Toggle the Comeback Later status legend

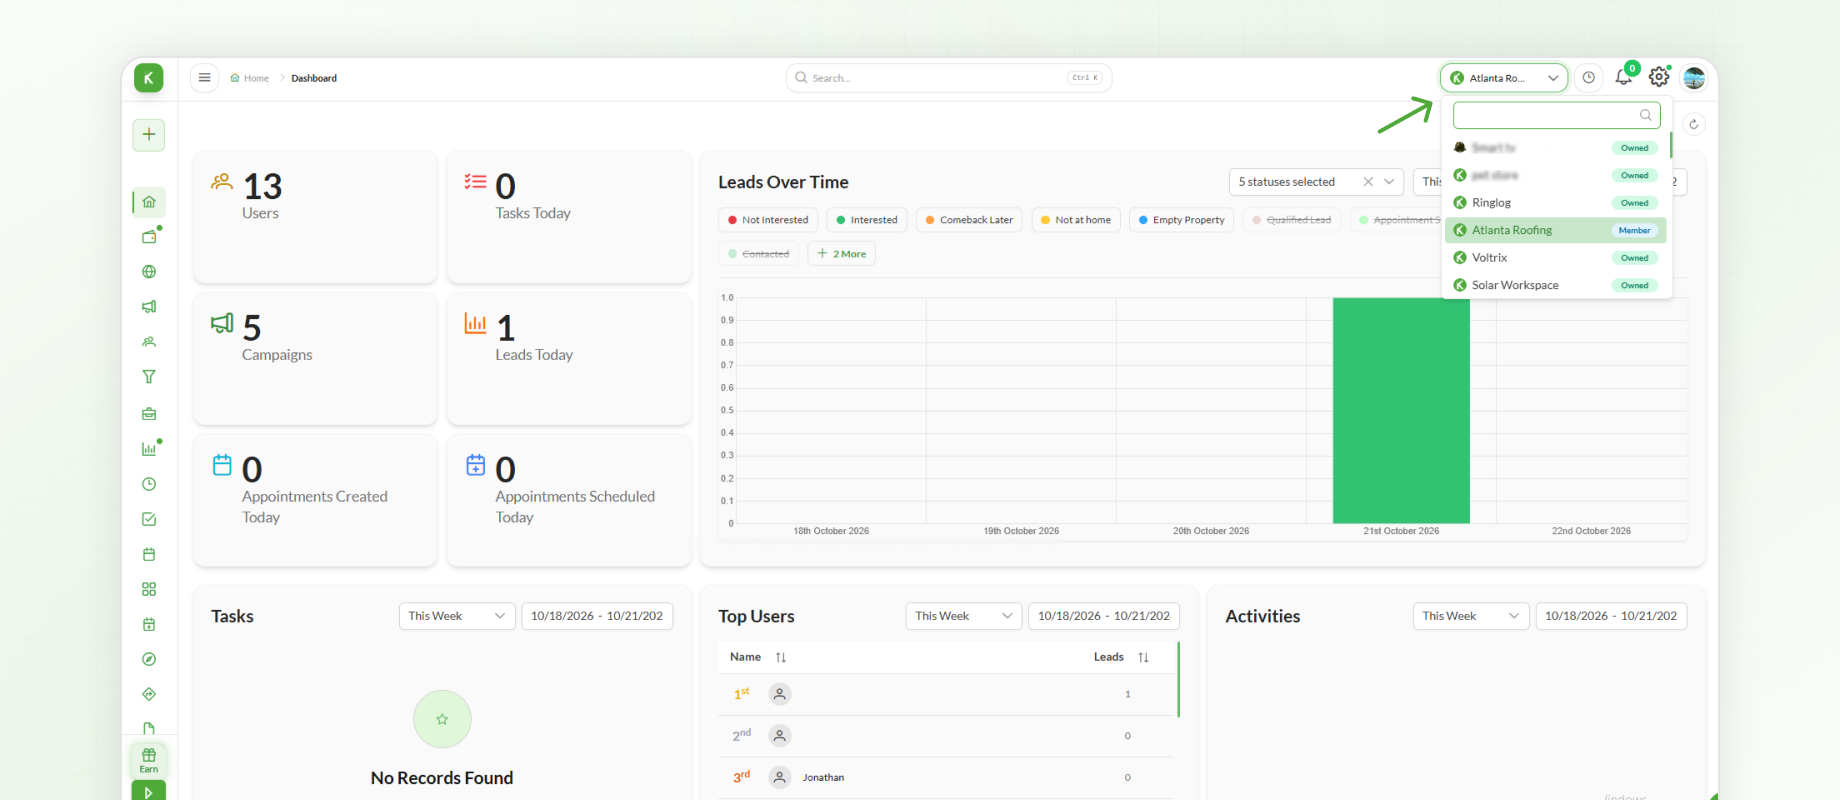click(969, 220)
